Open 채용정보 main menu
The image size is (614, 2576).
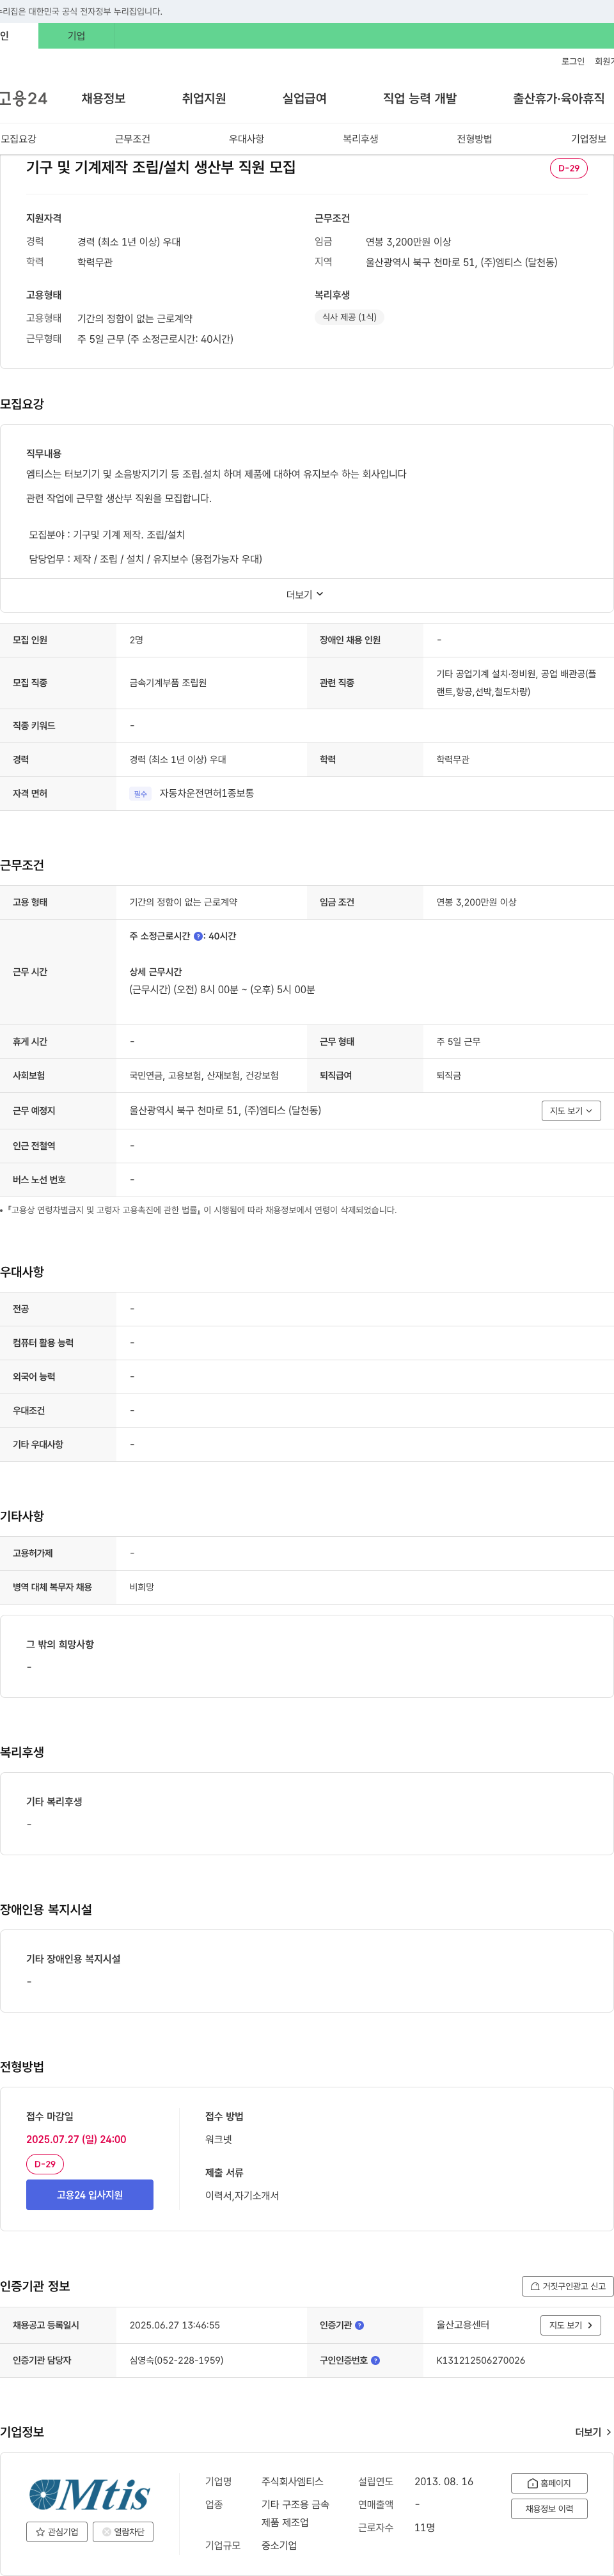[x=103, y=98]
